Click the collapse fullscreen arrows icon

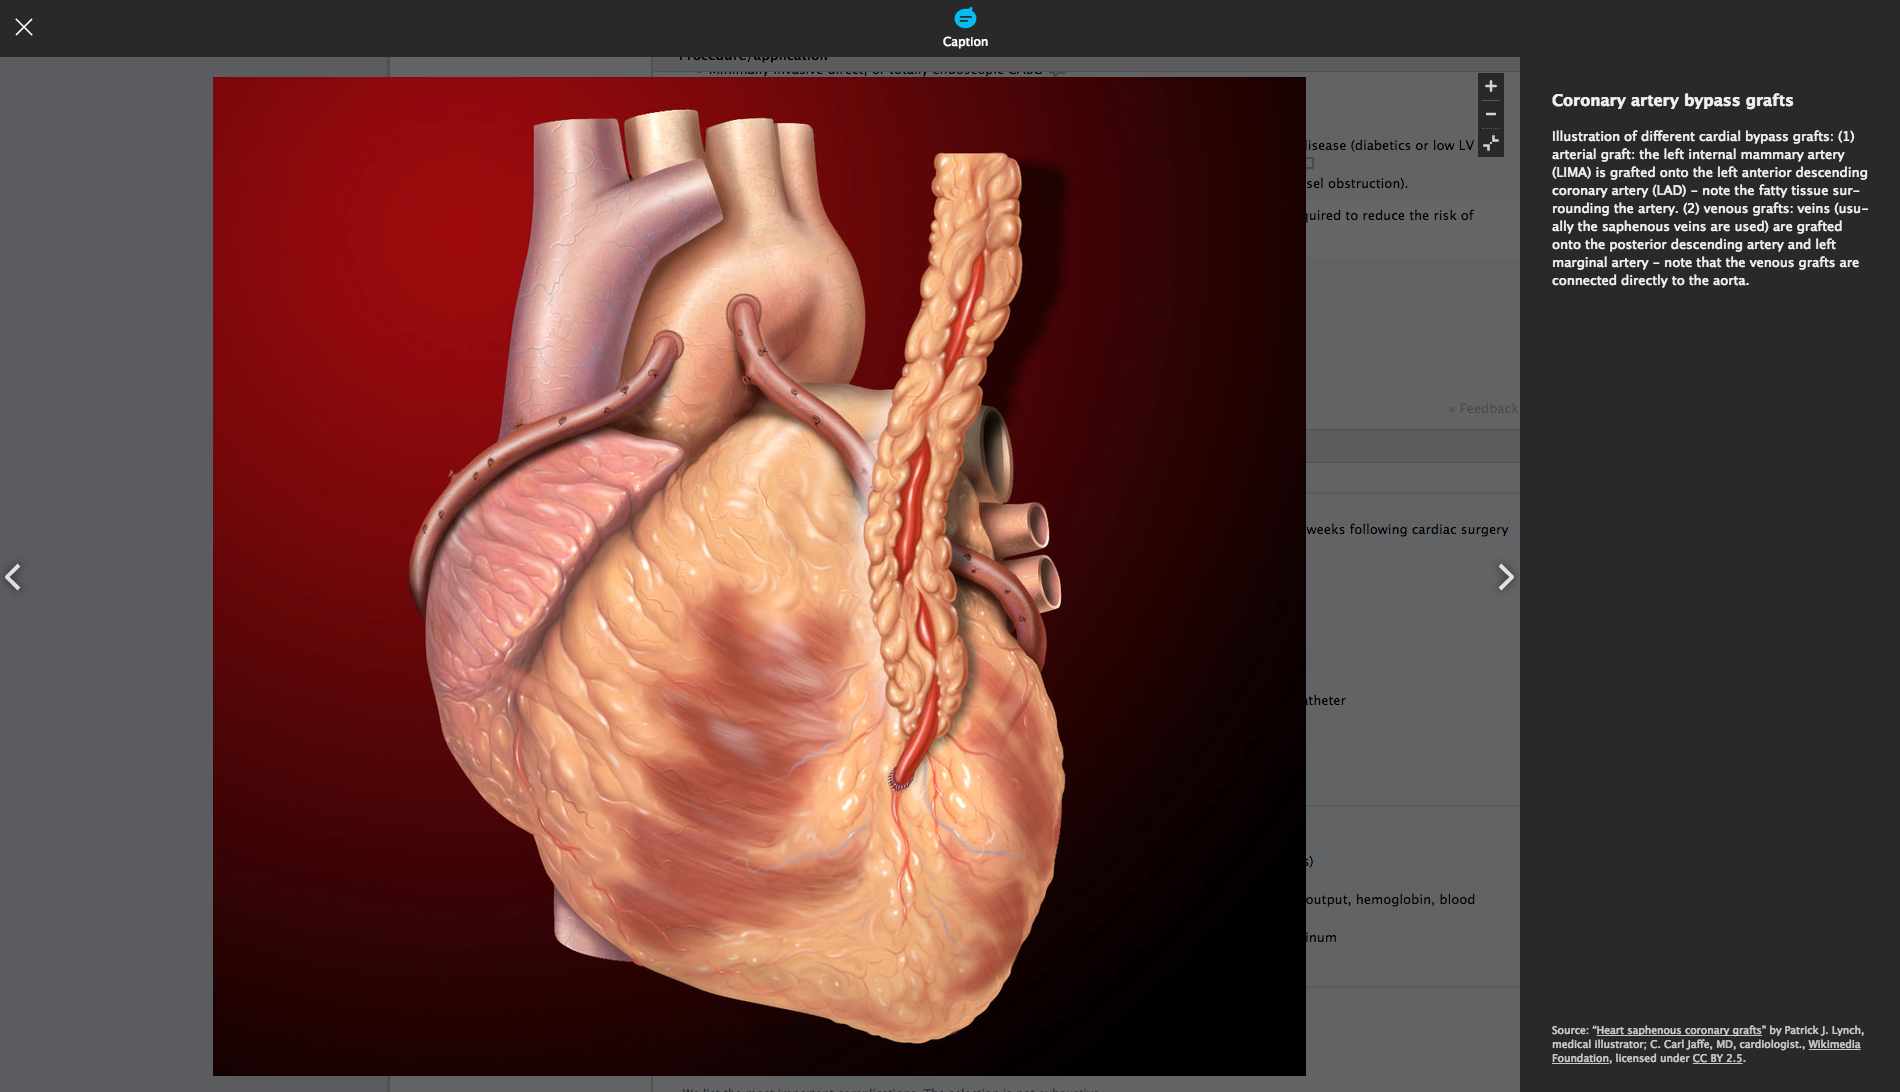[1491, 143]
